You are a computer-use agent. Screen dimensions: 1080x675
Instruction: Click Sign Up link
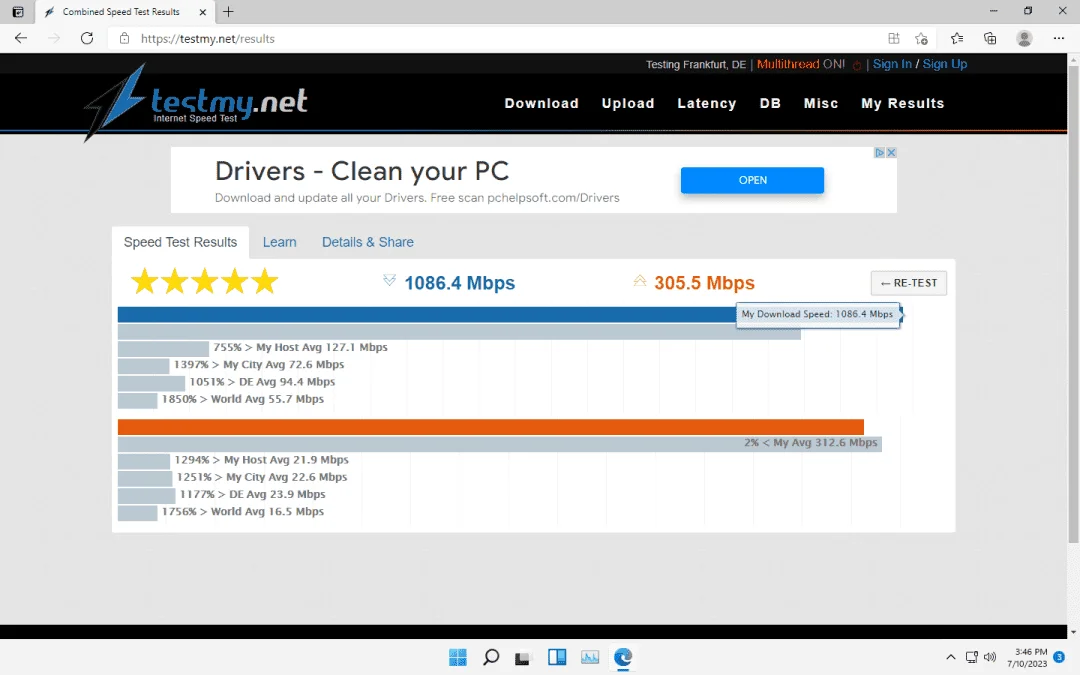[944, 64]
